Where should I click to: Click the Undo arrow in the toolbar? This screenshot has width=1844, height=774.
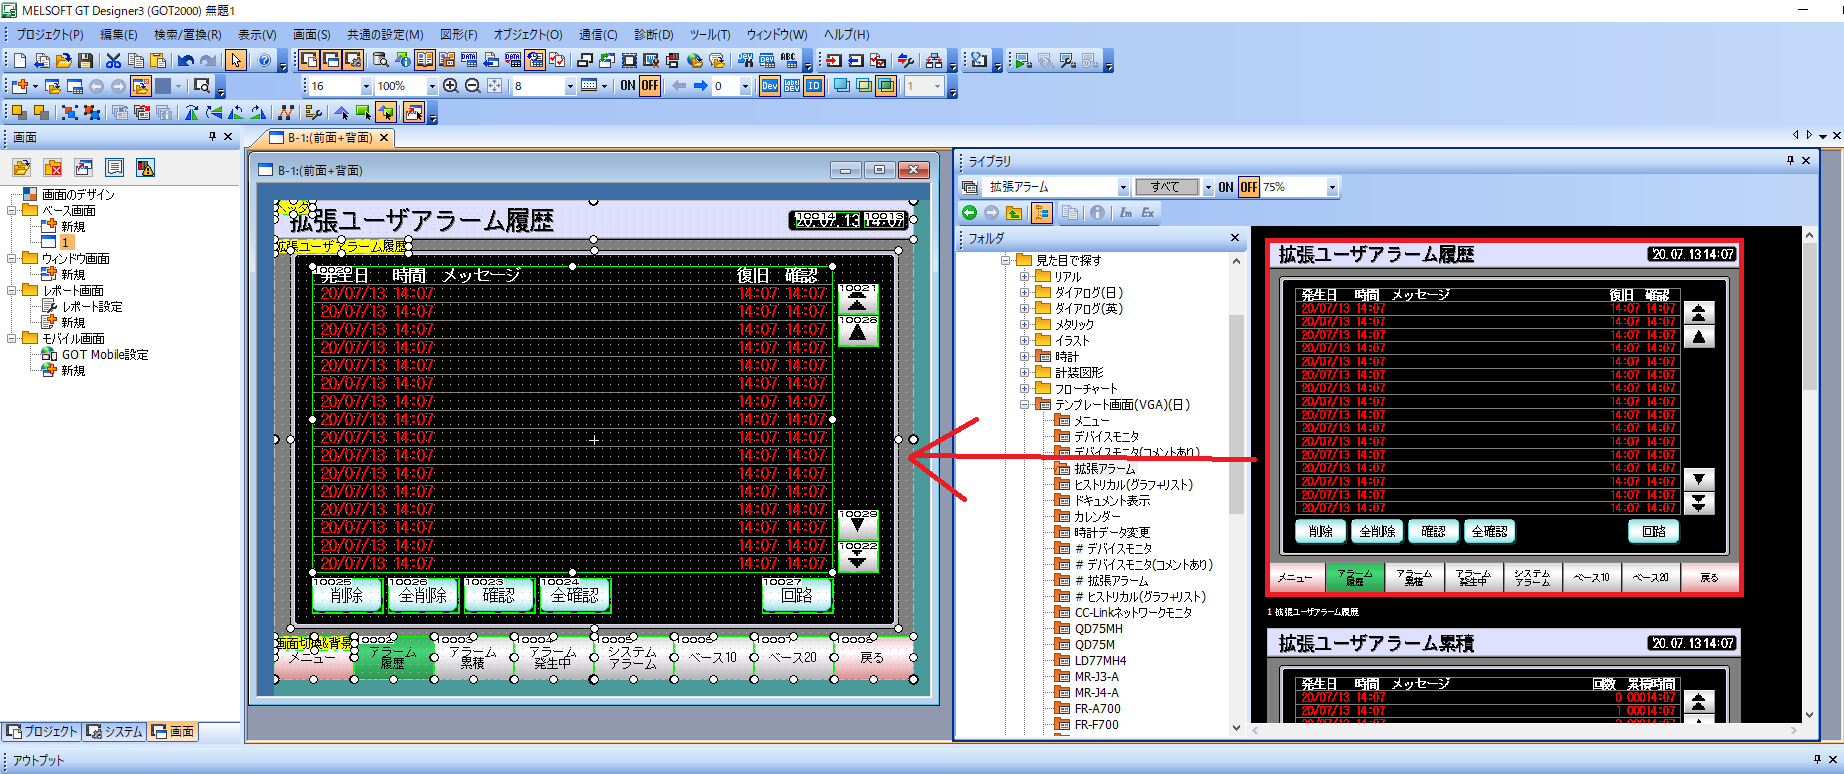pyautogui.click(x=186, y=61)
